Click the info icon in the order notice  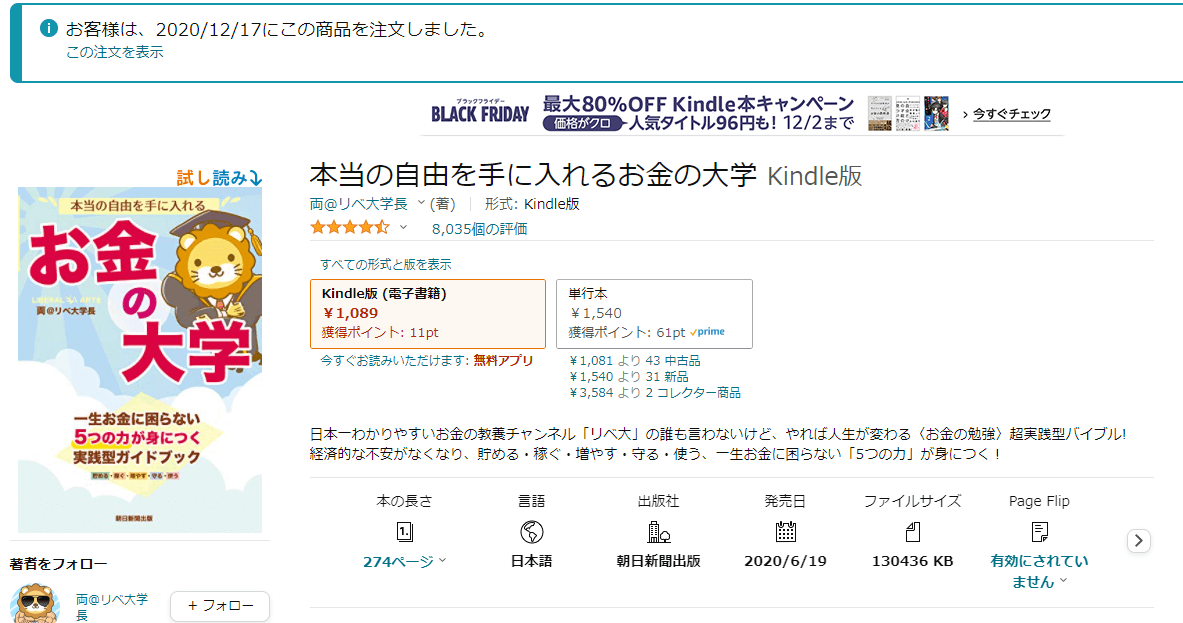48,29
